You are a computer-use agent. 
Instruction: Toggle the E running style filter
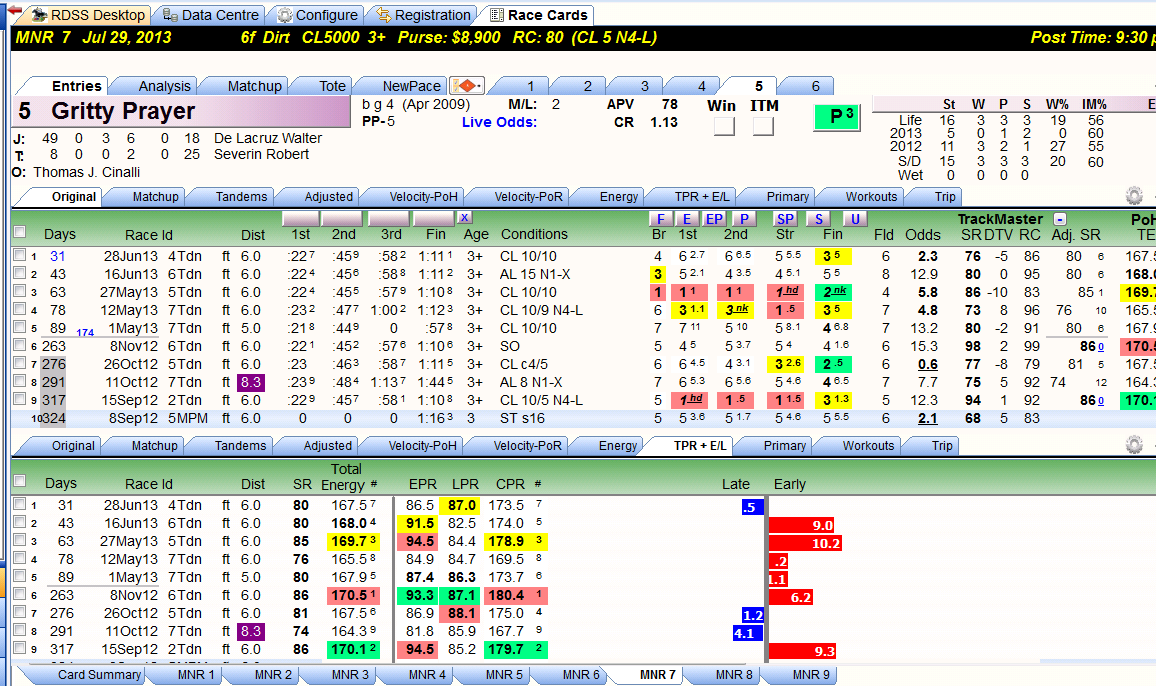pos(686,219)
